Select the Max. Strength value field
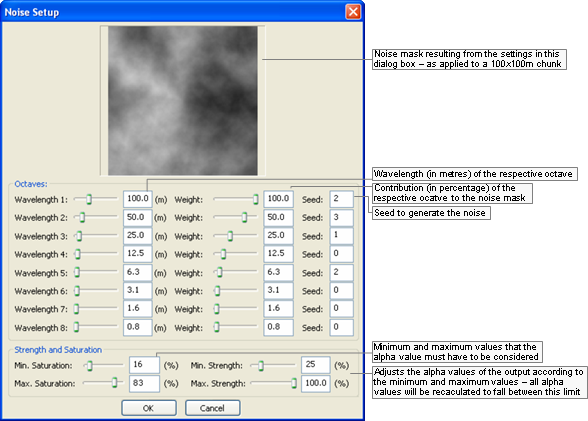The width and height of the screenshot is (588, 421). click(316, 384)
